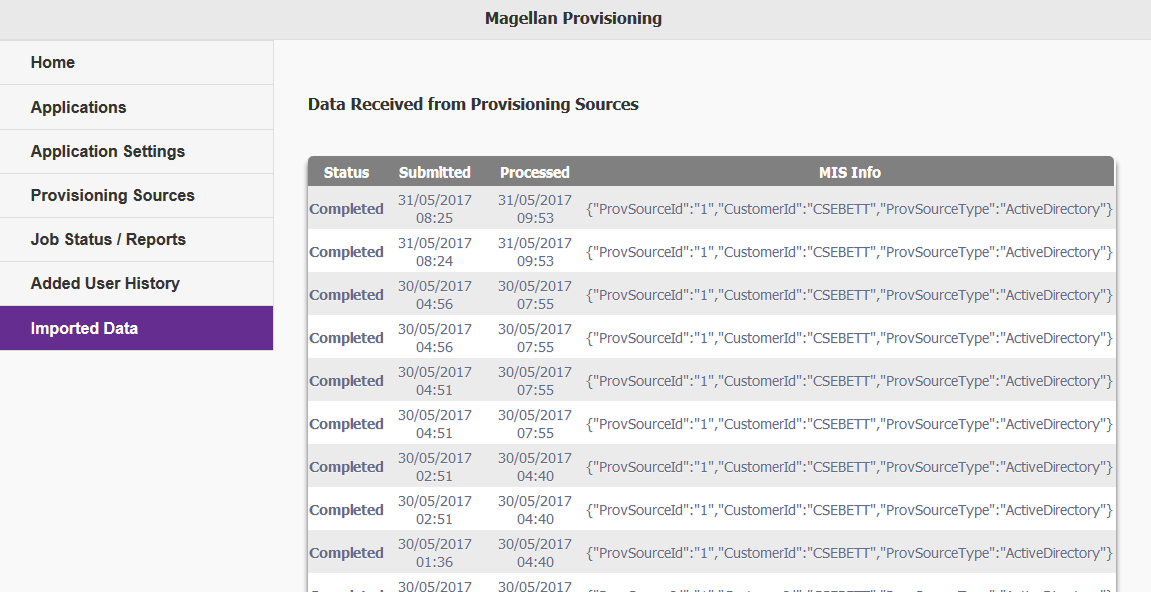This screenshot has width=1151, height=592.
Task: Click the Processed column header
Action: pyautogui.click(x=534, y=173)
